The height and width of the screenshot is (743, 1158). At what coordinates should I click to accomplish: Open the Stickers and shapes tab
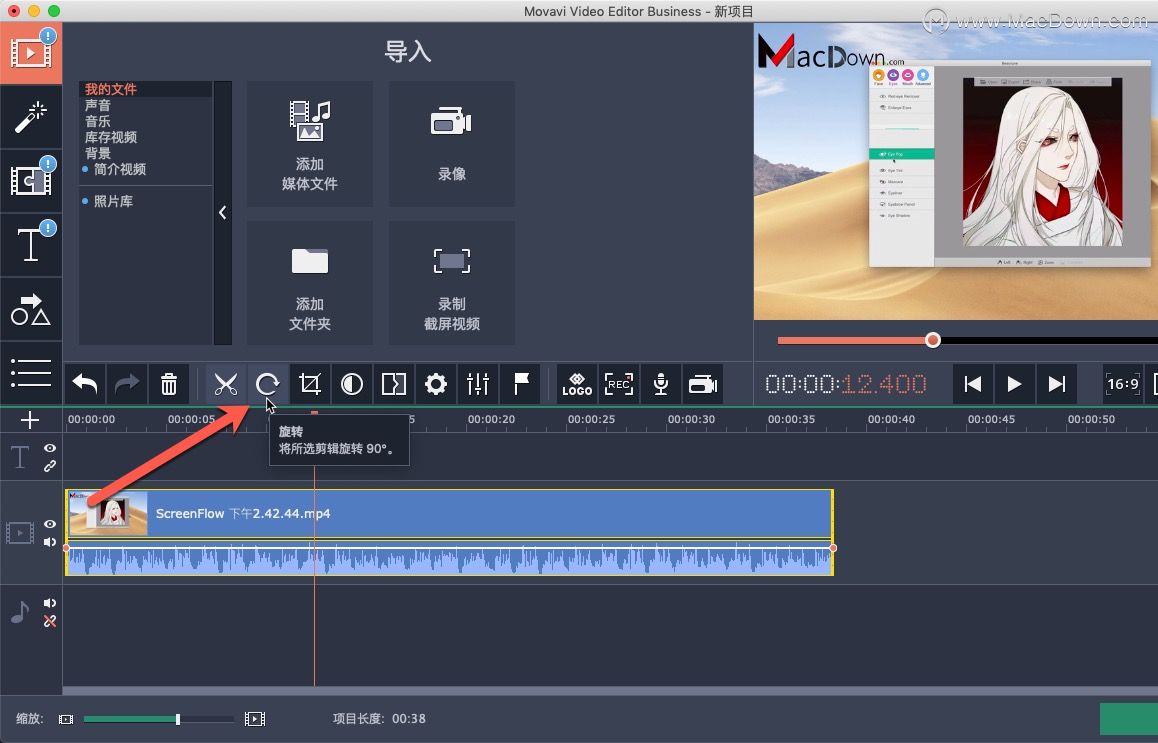[x=31, y=309]
